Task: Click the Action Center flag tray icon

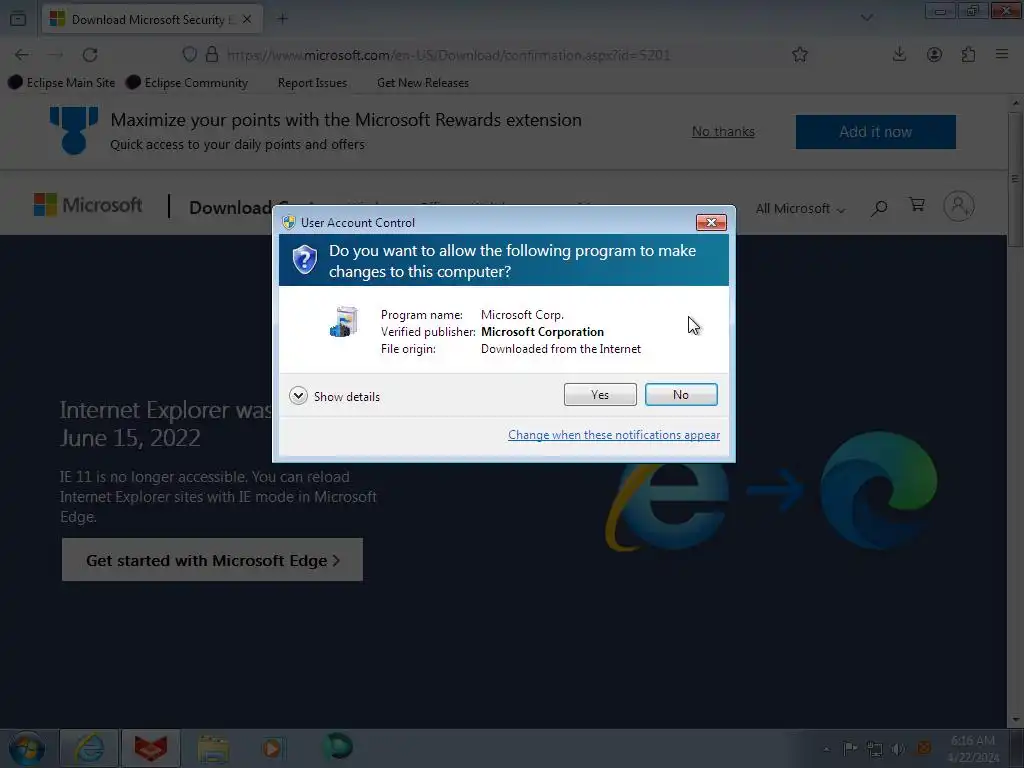Action: tap(850, 748)
